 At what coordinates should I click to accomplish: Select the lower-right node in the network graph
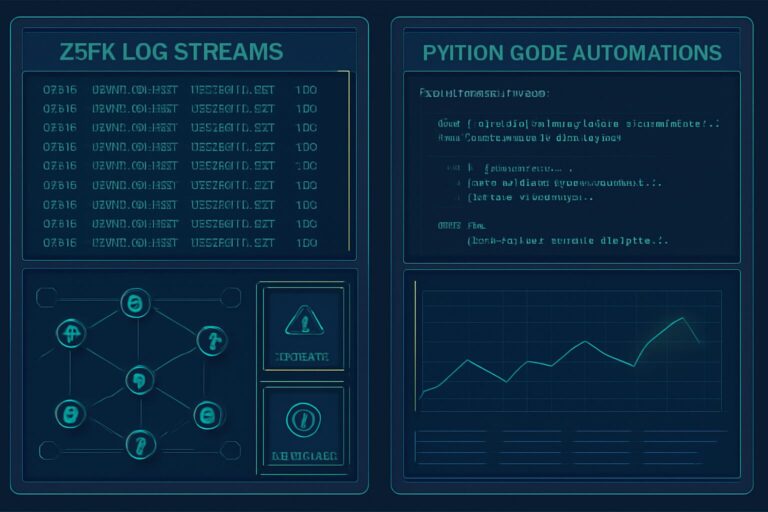coord(208,415)
